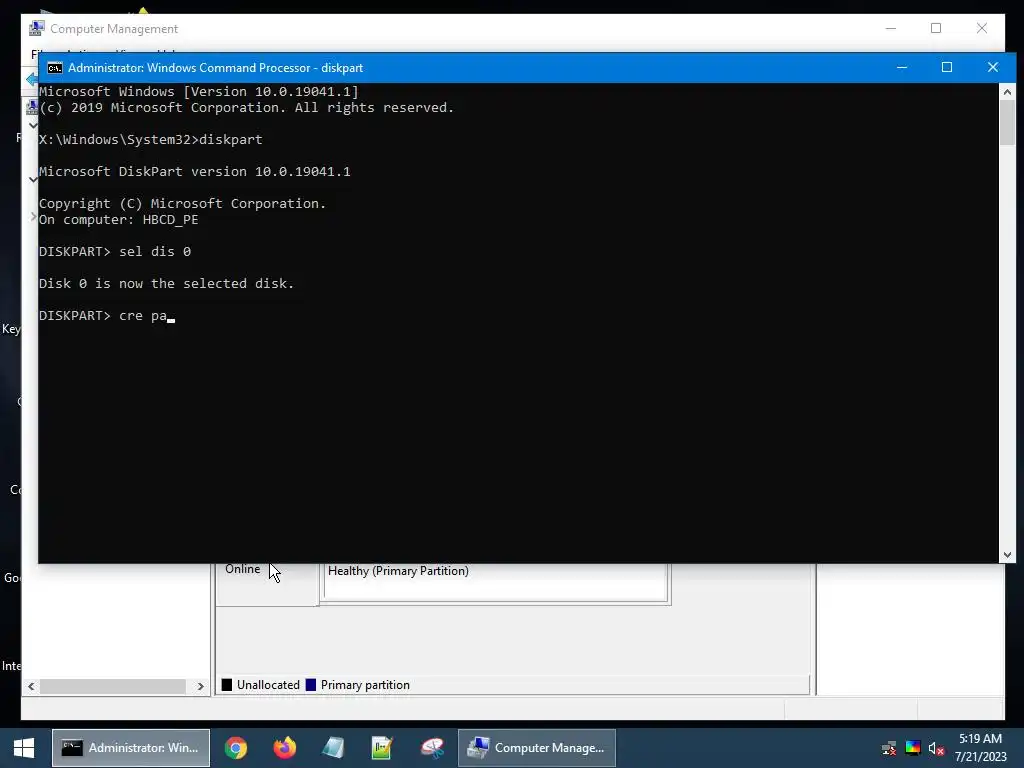Maximize the Command Processor window
Viewport: 1024px width, 768px height.
point(947,67)
